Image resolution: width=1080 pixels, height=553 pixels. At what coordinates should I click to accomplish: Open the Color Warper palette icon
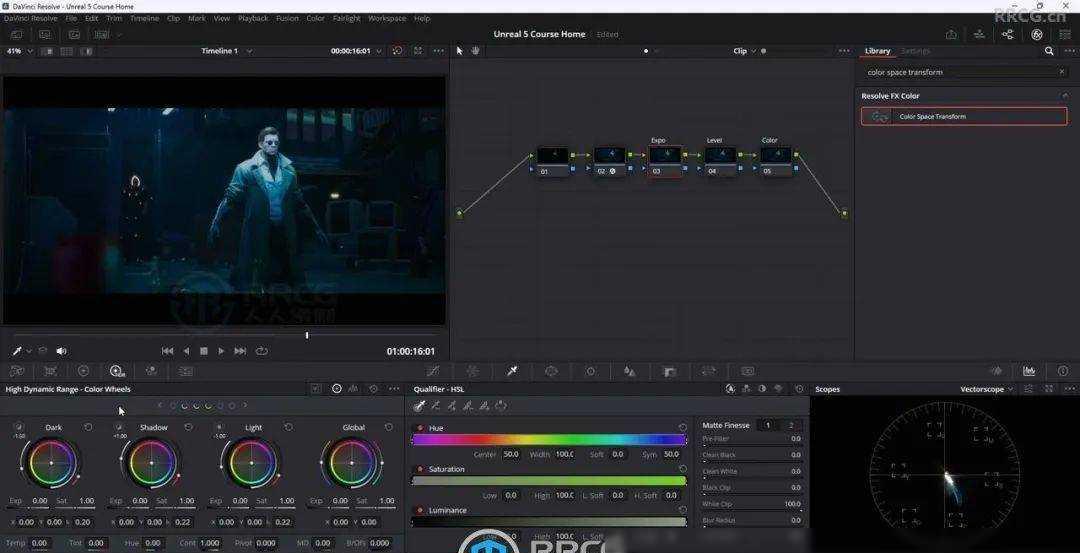pos(472,371)
